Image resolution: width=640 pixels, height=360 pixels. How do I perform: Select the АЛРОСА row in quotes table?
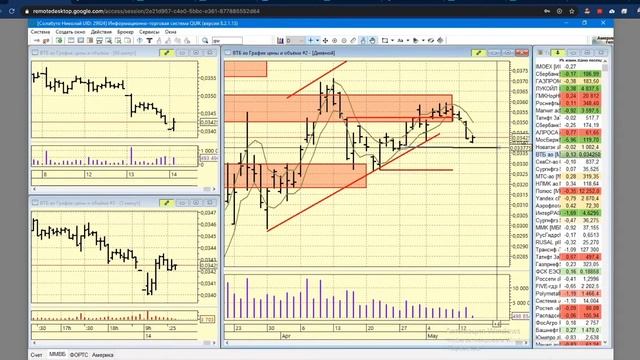coord(568,133)
